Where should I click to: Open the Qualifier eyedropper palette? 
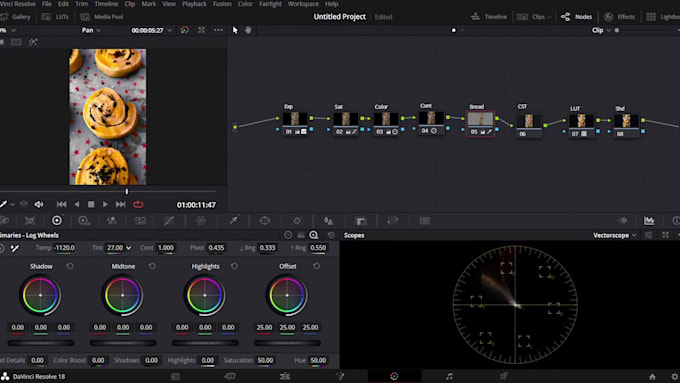coord(233,221)
